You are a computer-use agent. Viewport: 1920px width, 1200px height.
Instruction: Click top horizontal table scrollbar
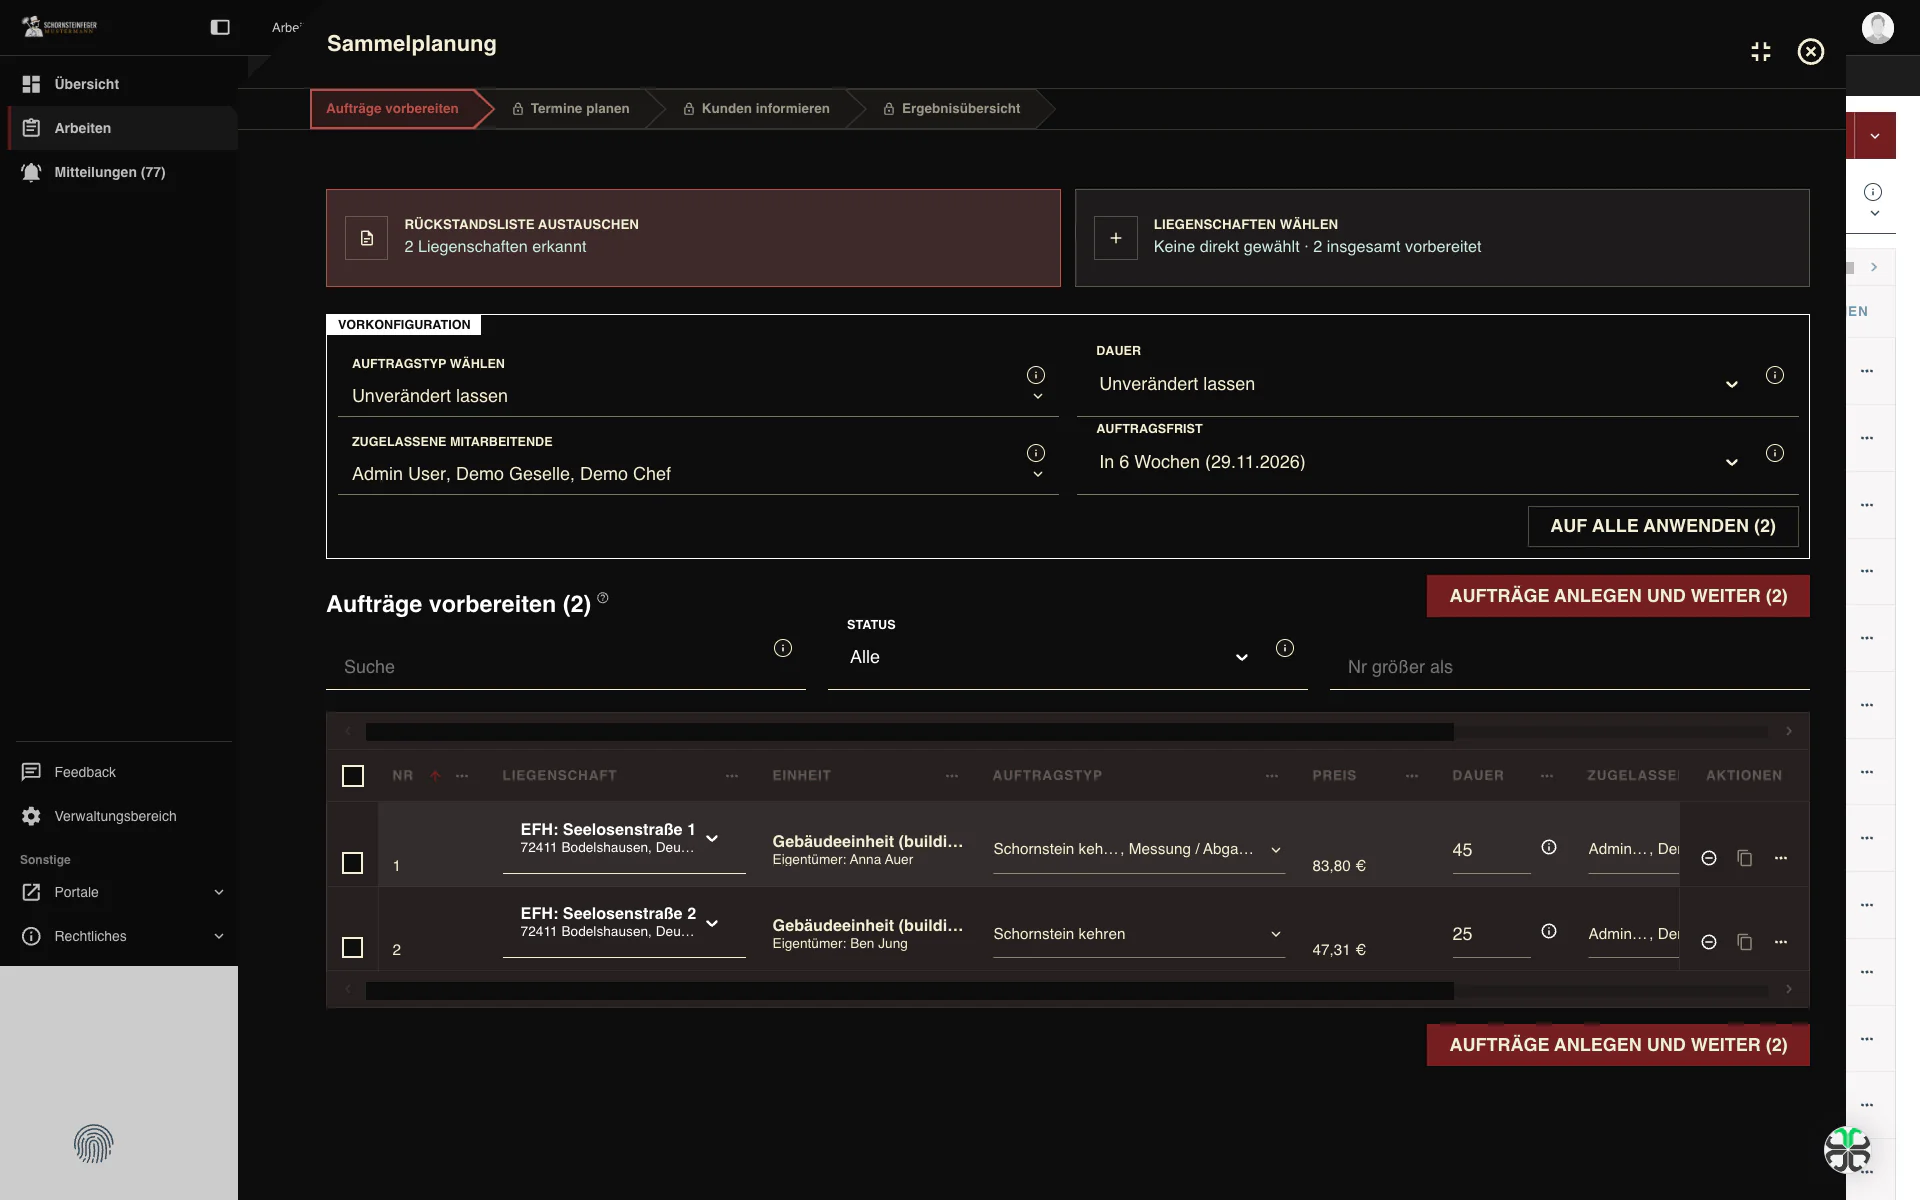910,732
